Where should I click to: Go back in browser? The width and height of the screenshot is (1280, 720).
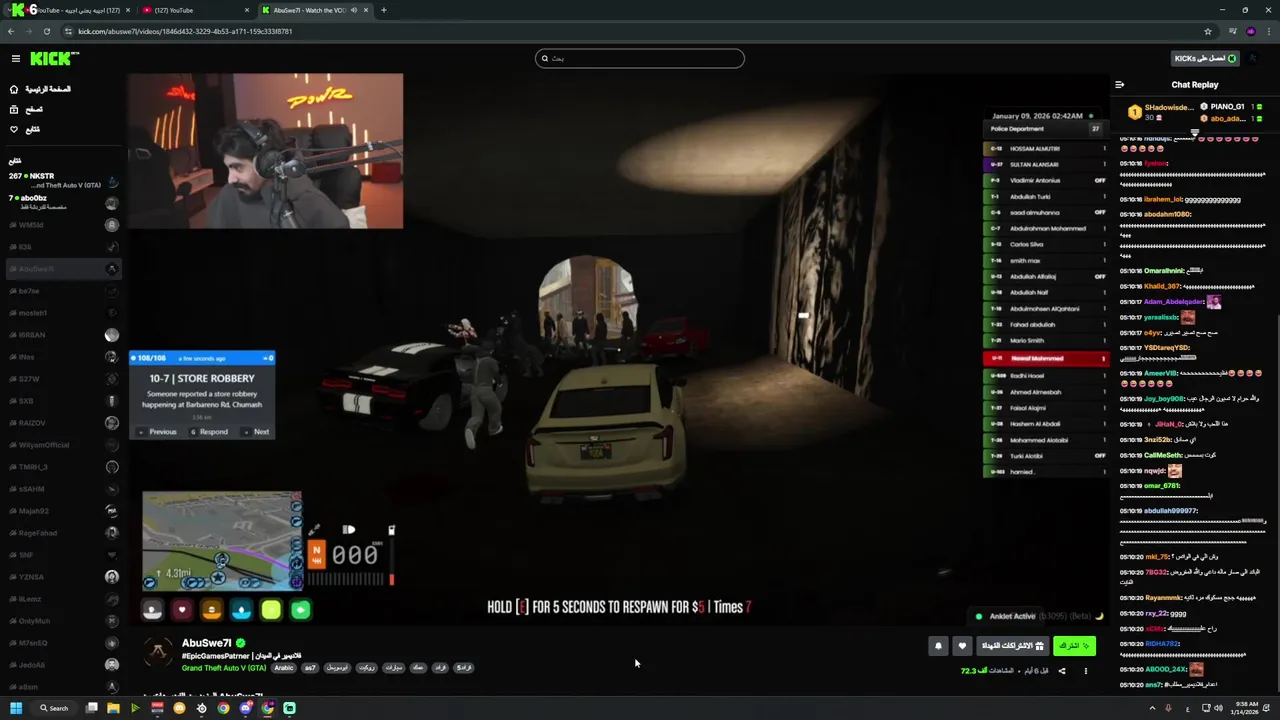tap(11, 31)
